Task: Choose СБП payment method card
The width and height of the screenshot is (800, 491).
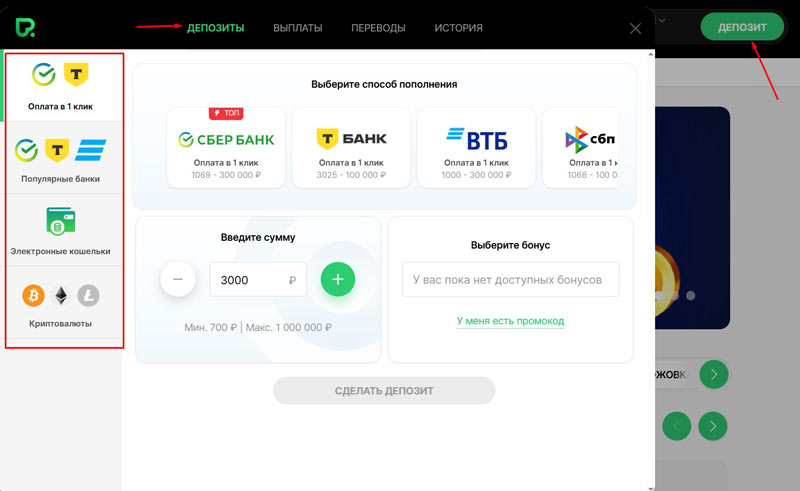Action: point(580,148)
